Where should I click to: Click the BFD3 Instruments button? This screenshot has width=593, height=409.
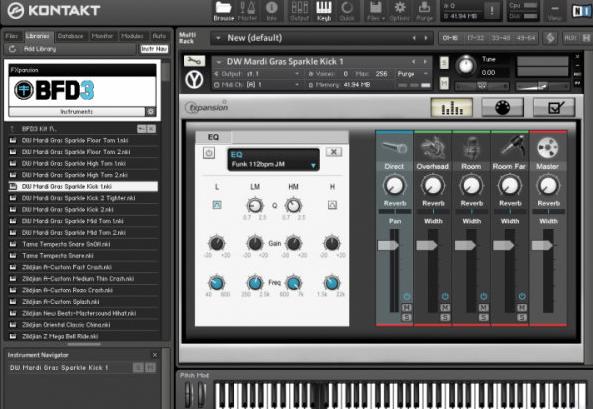pos(77,112)
